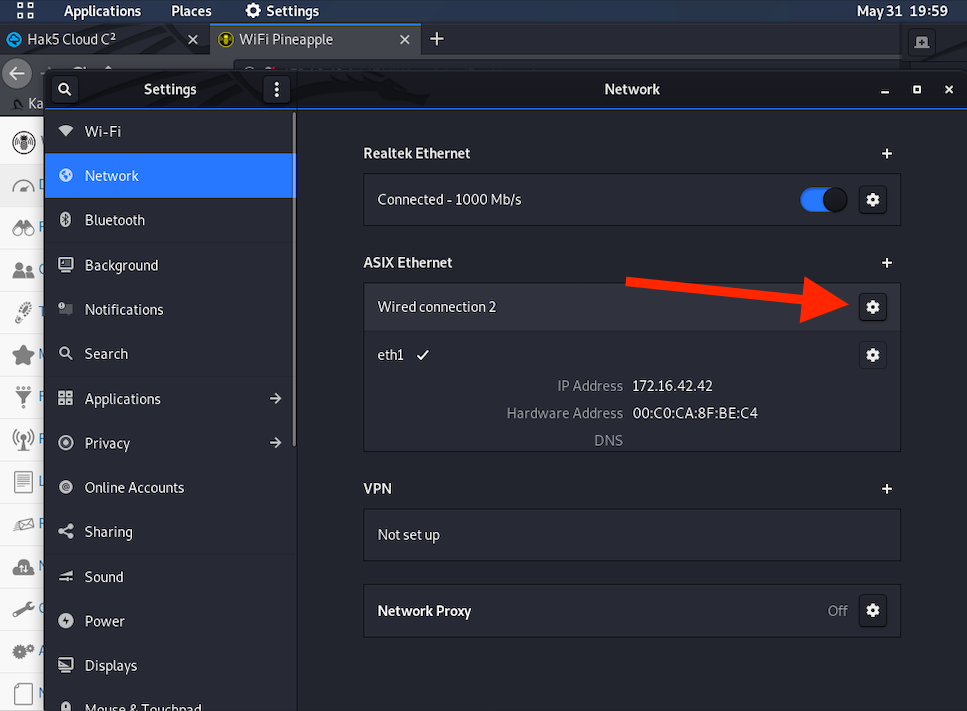967x711 pixels.
Task: Switch to the Hak5 Cloud C² tab
Action: tap(105, 39)
